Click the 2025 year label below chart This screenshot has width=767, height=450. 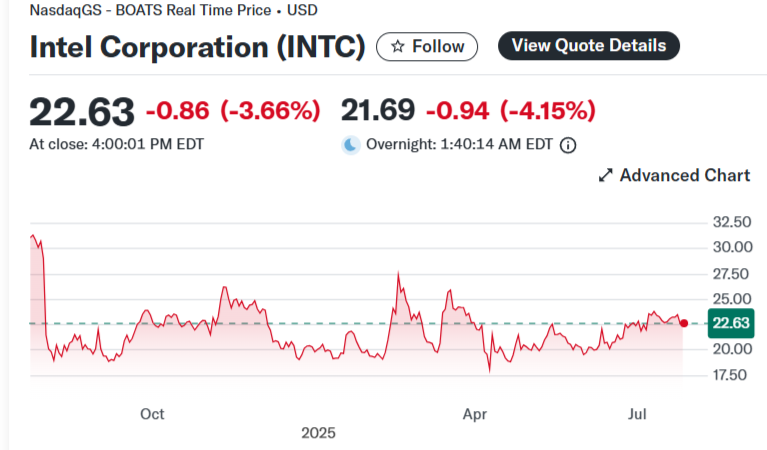click(319, 433)
